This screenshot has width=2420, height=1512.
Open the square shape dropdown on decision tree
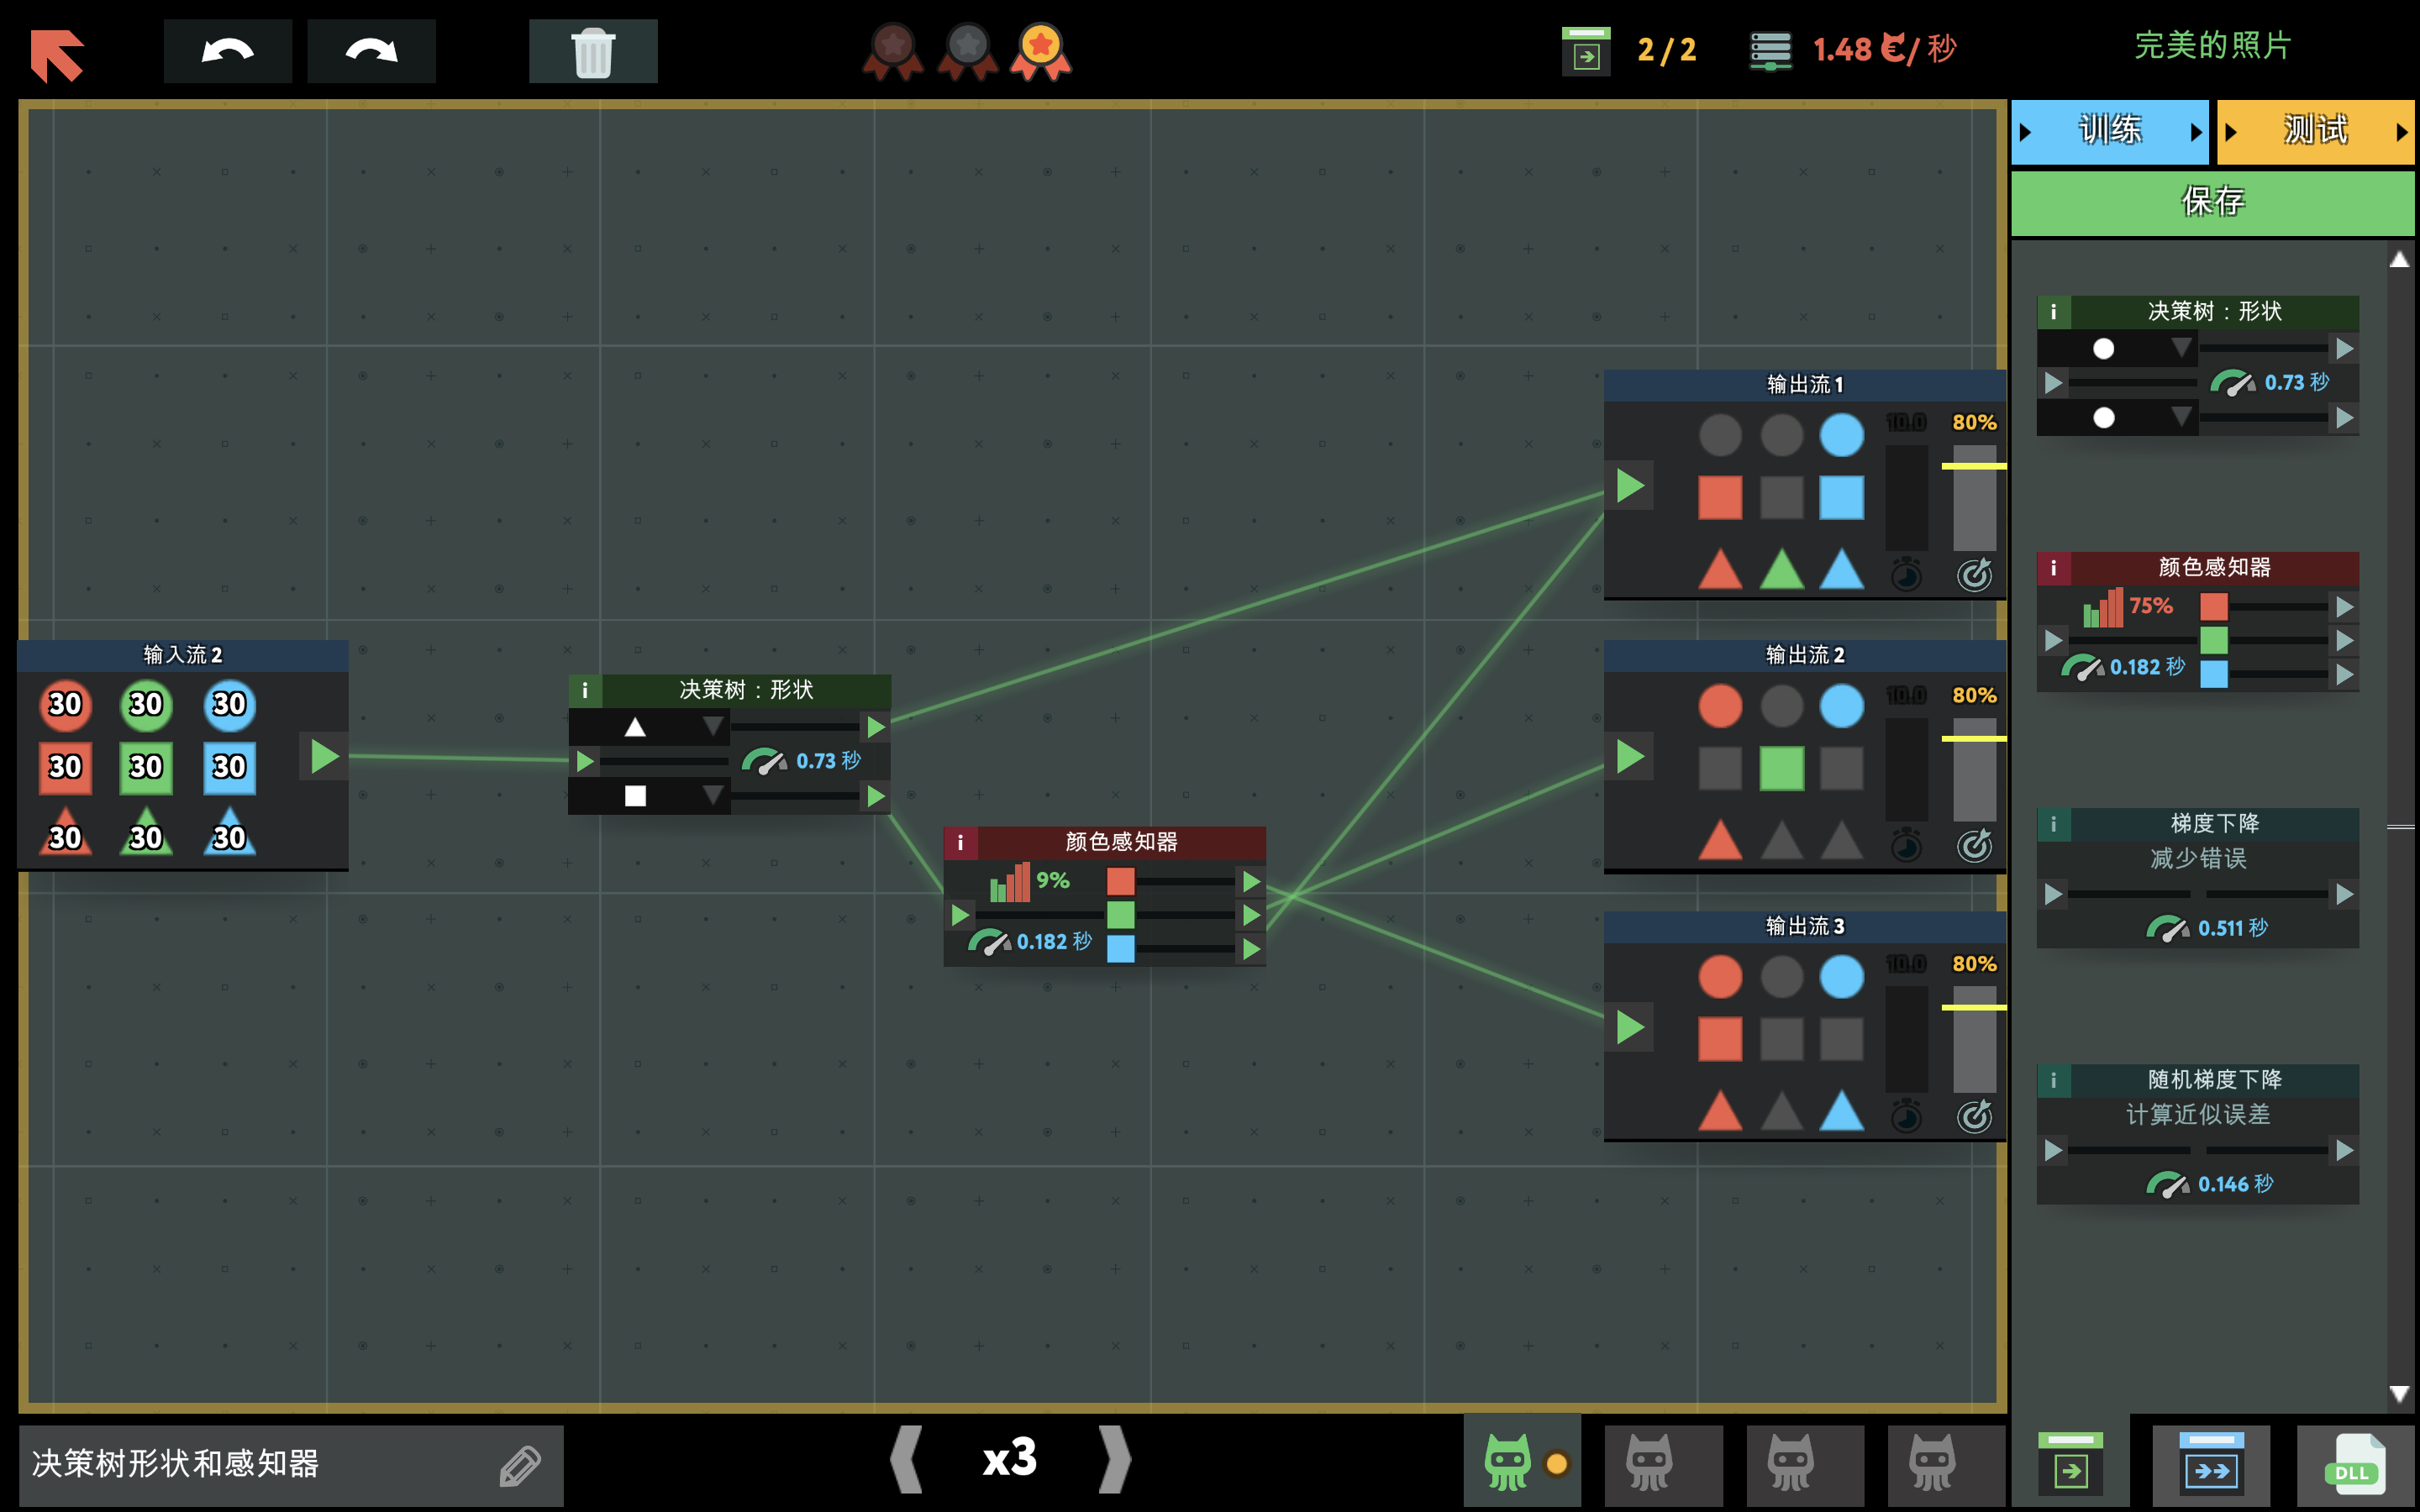point(712,796)
